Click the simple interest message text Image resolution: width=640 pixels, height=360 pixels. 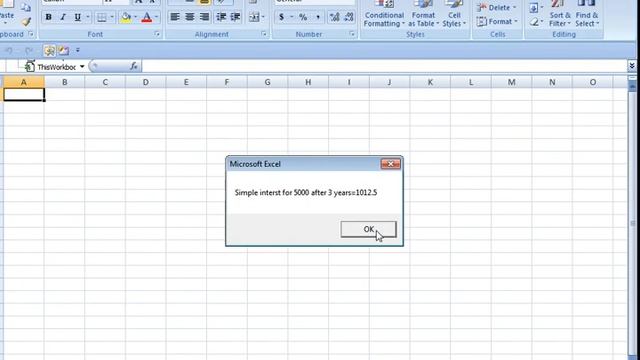click(x=306, y=192)
